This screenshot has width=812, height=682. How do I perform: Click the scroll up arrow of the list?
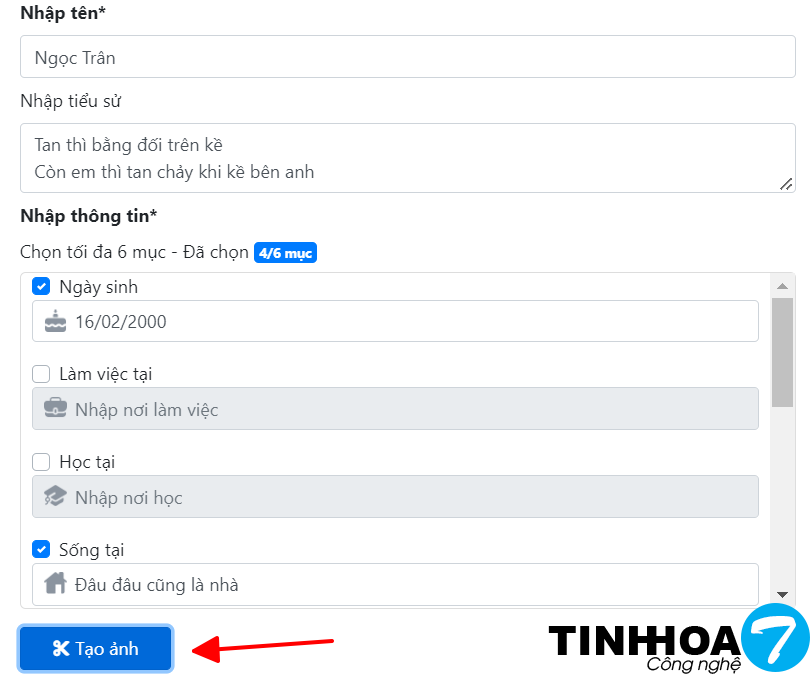pos(782,286)
